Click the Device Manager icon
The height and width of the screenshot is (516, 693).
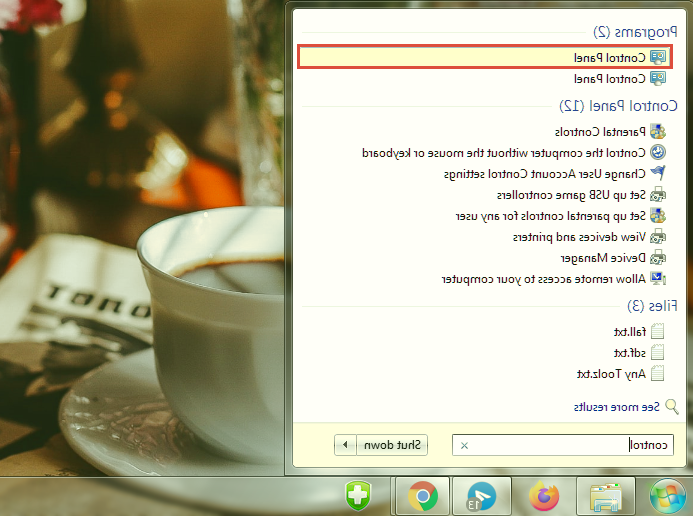pyautogui.click(x=657, y=257)
